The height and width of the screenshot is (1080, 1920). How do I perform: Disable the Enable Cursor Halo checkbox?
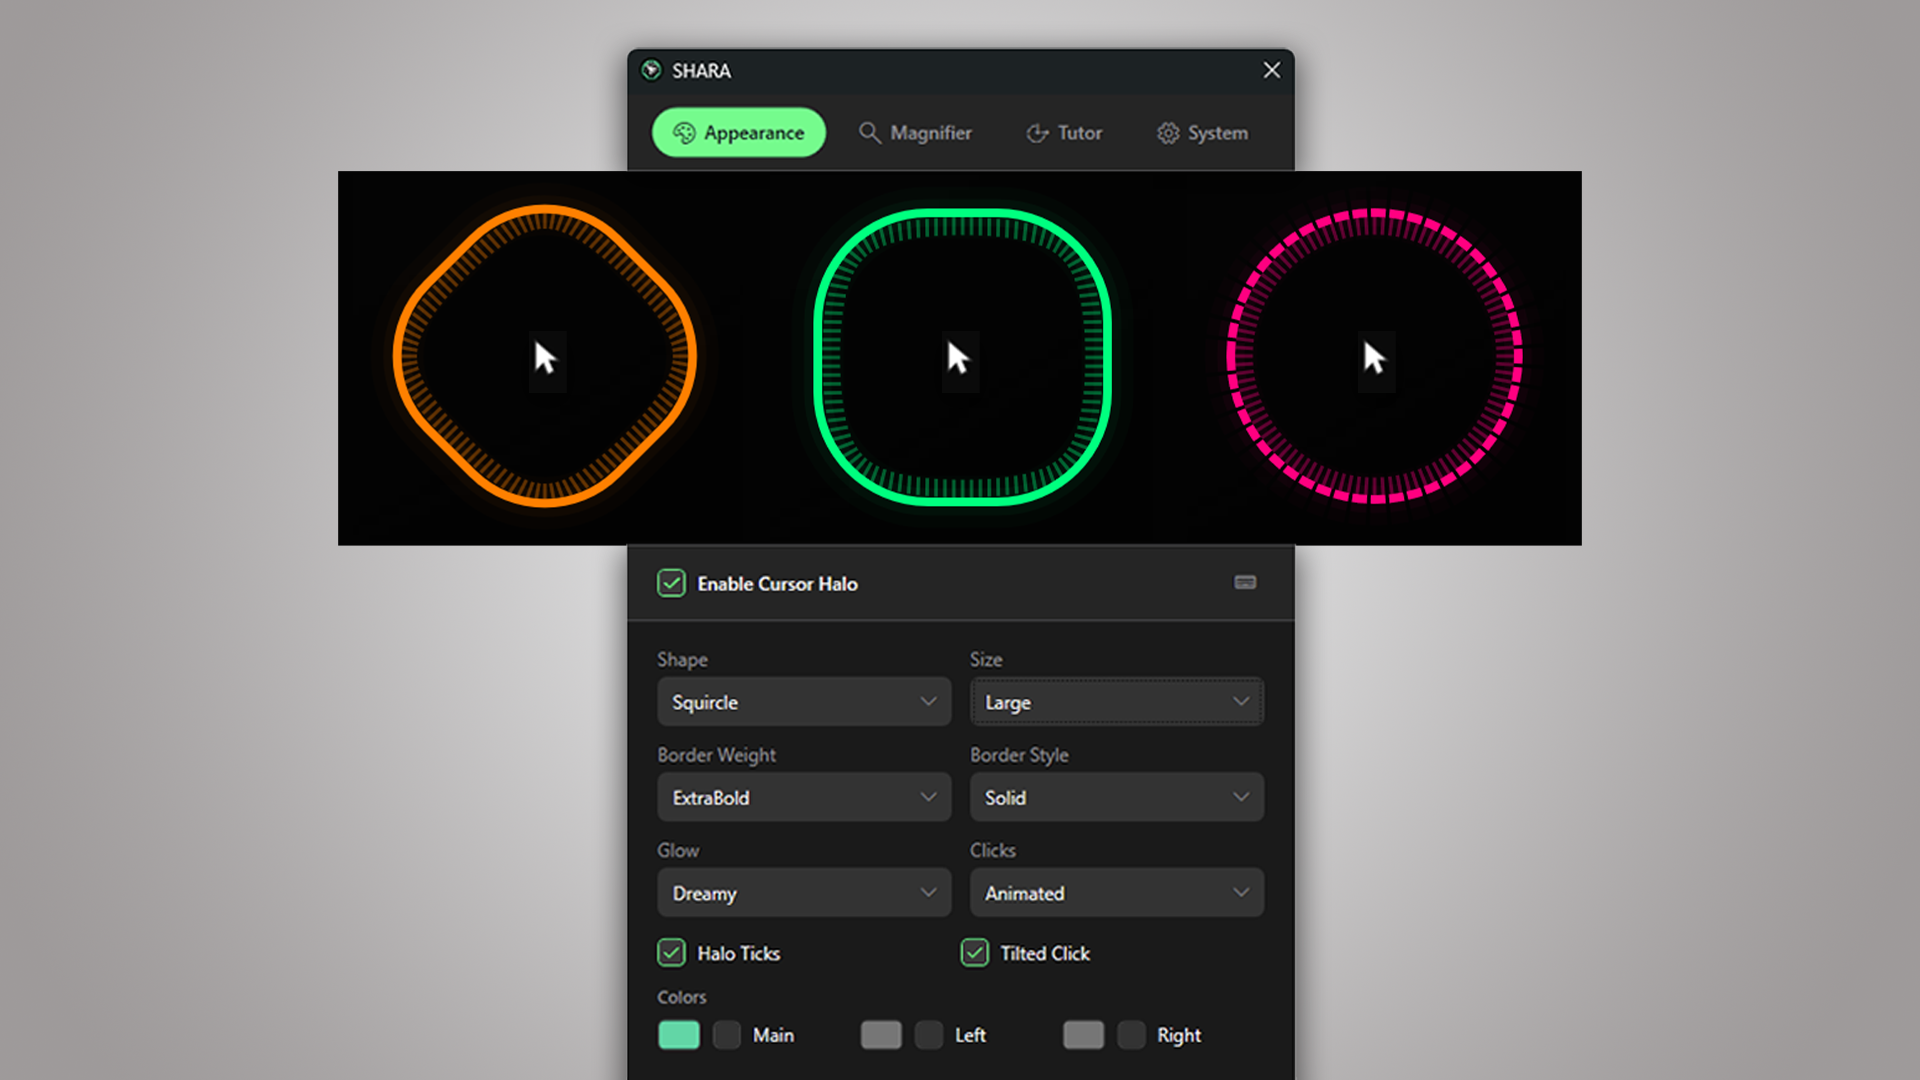pyautogui.click(x=671, y=583)
